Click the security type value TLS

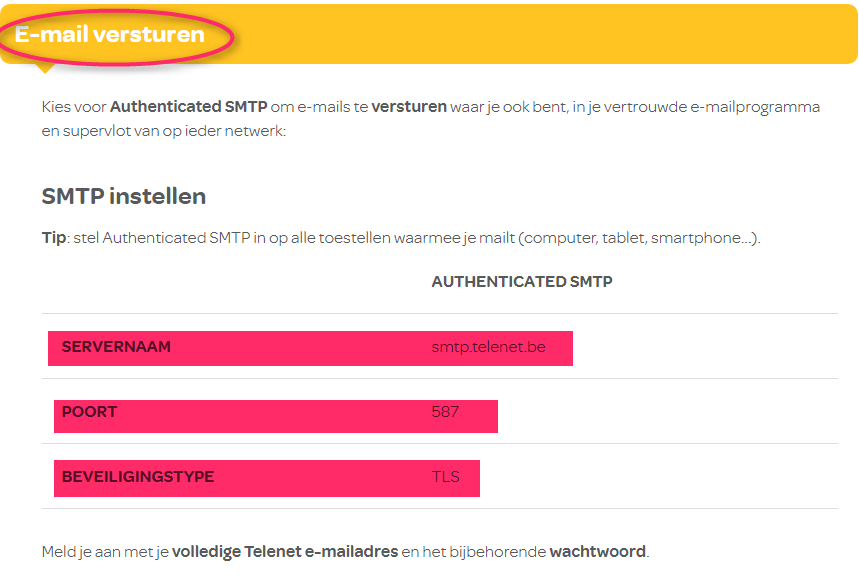[445, 477]
